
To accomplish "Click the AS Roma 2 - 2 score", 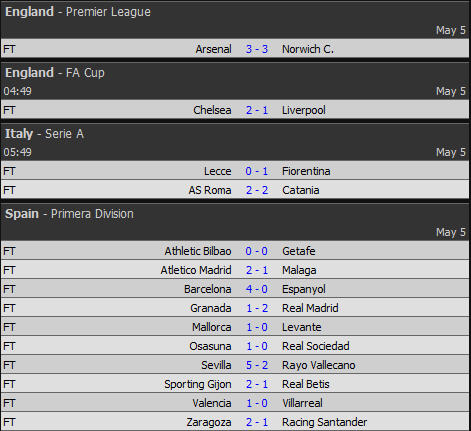I will [x=257, y=190].
